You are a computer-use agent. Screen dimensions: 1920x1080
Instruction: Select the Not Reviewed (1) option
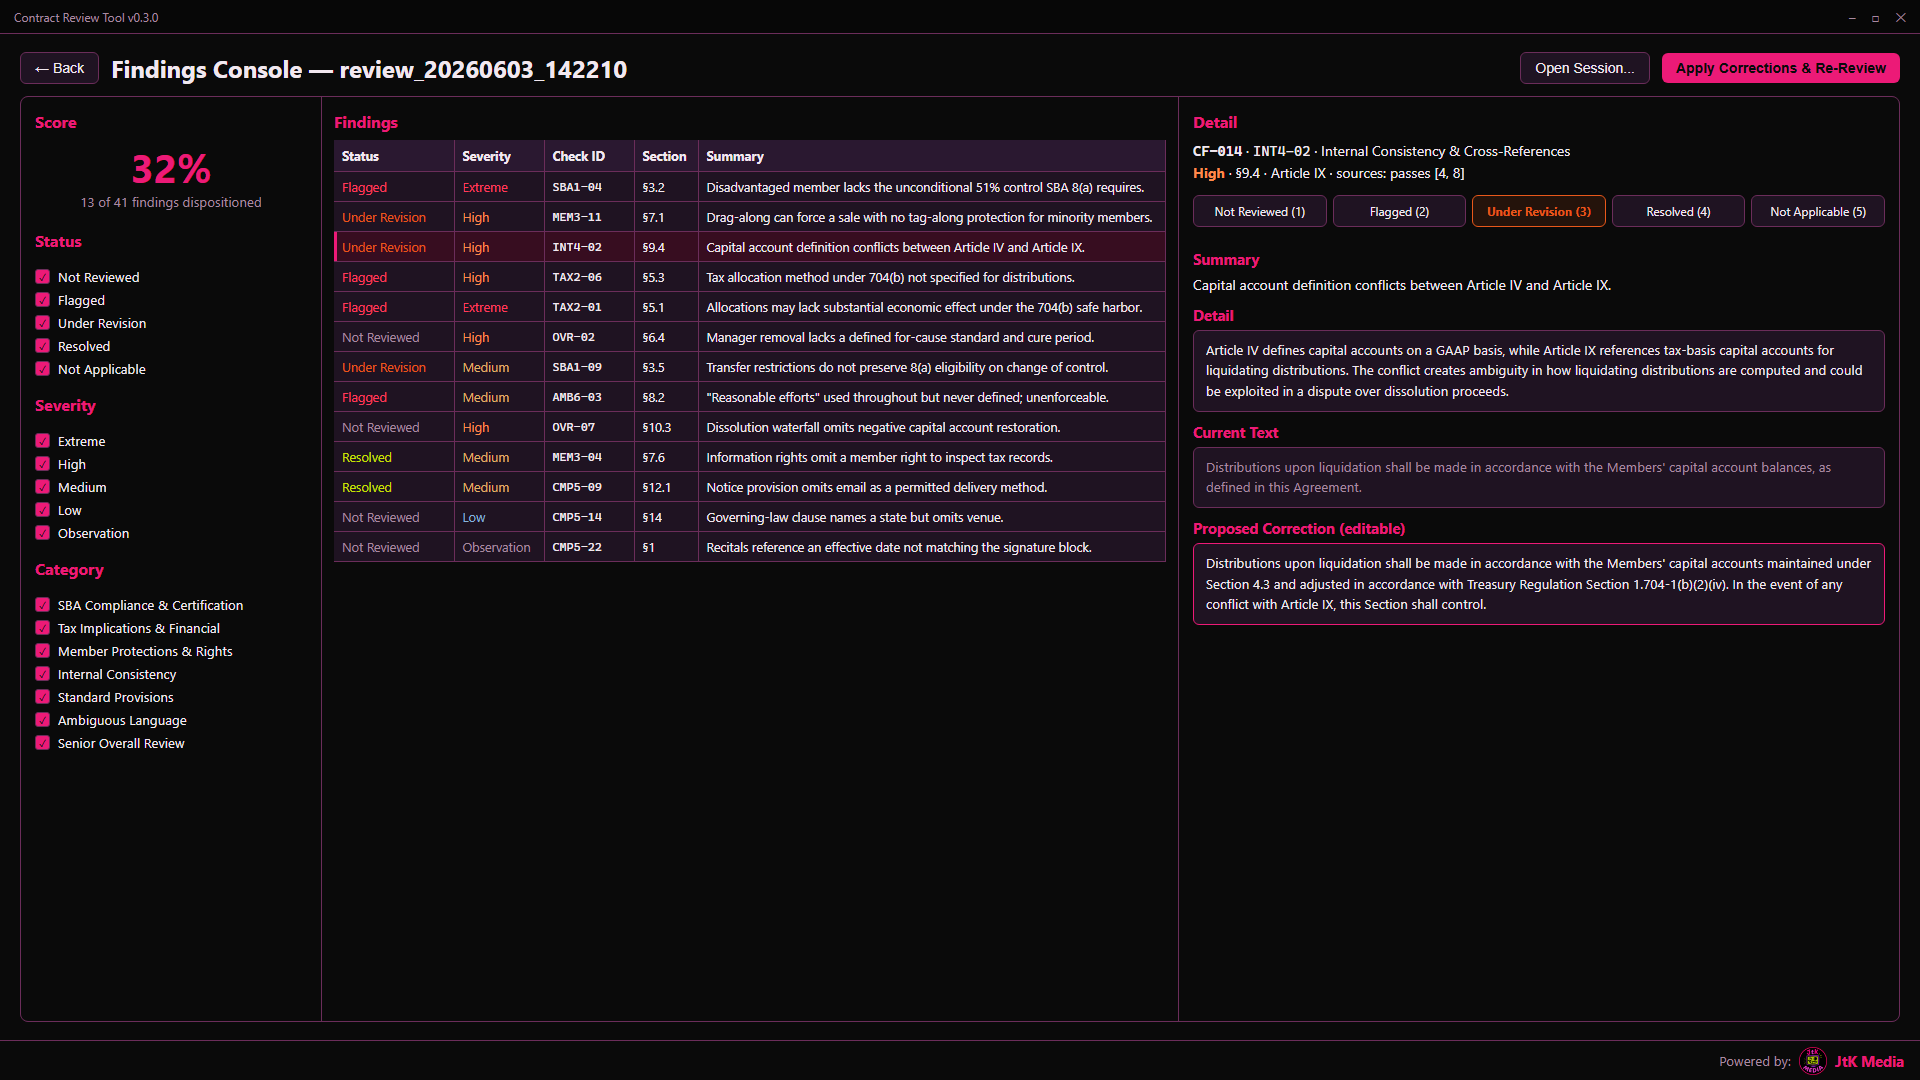click(1259, 211)
